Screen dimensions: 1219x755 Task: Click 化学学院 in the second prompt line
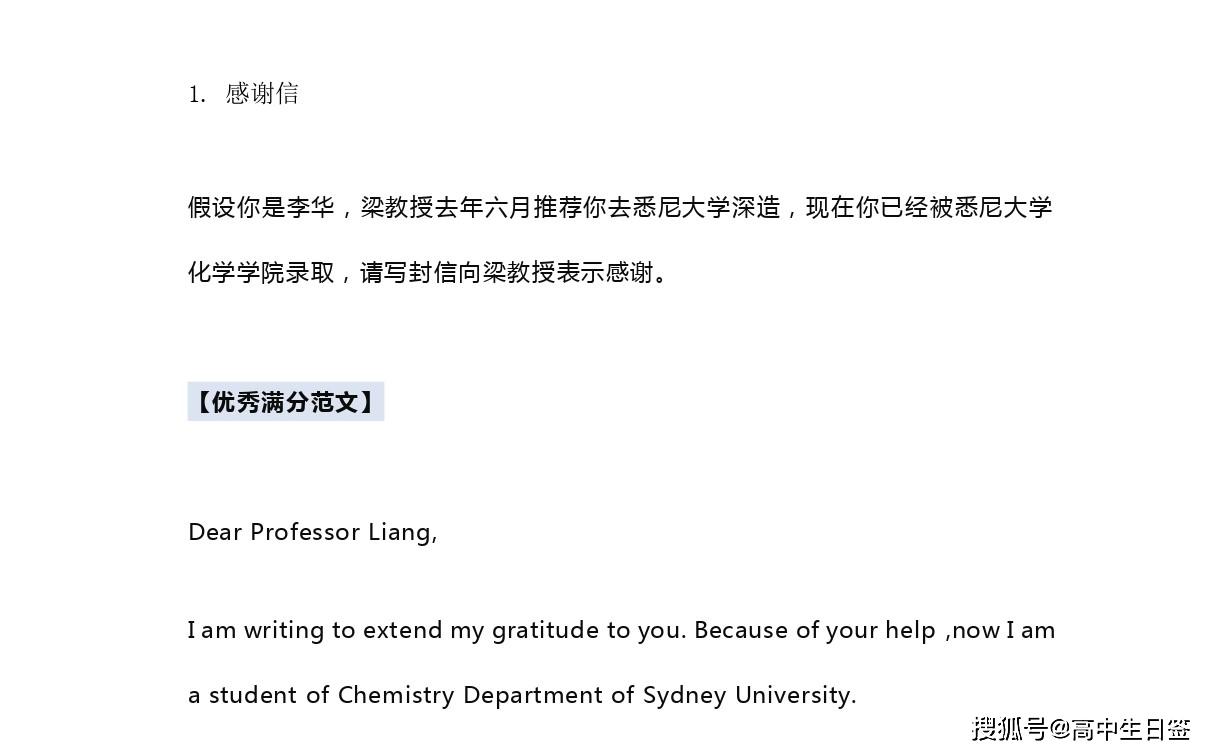pos(237,272)
